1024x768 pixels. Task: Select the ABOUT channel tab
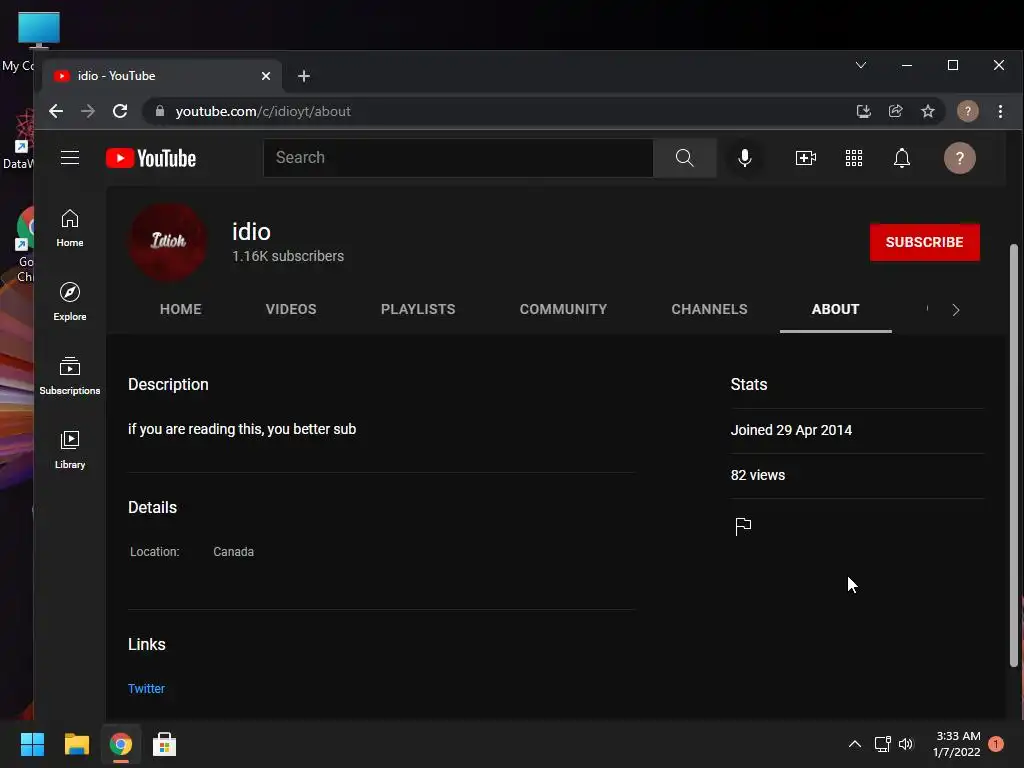835,309
